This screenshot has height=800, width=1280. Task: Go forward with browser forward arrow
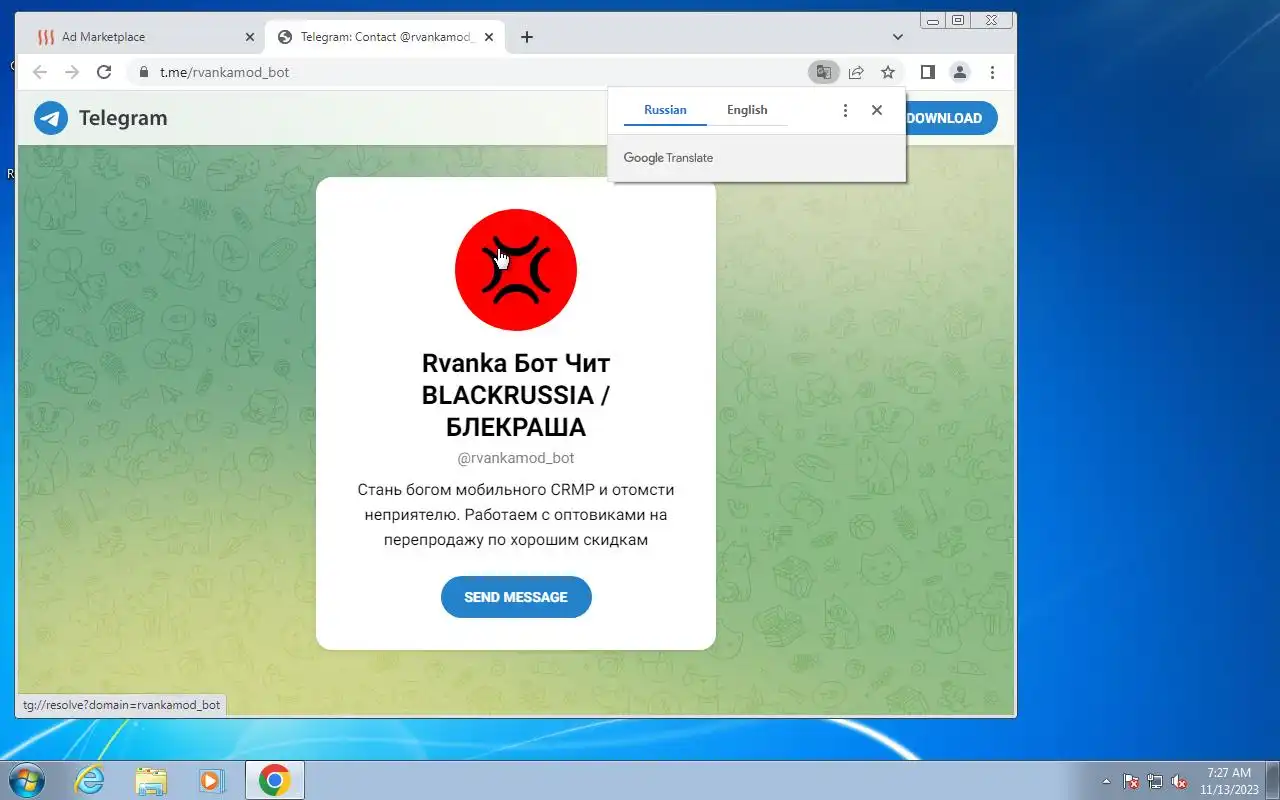tap(72, 72)
